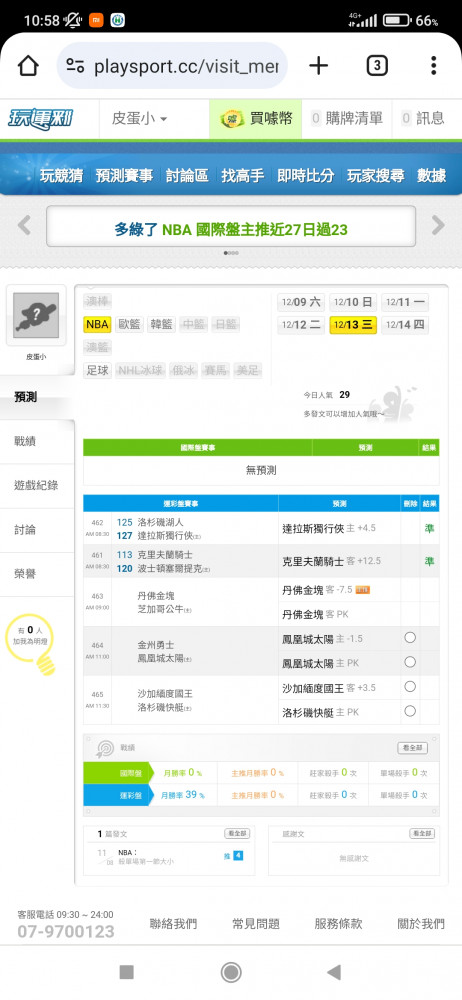Open the 討論 sidebar tab
This screenshot has width=462, height=1000.
(37, 530)
